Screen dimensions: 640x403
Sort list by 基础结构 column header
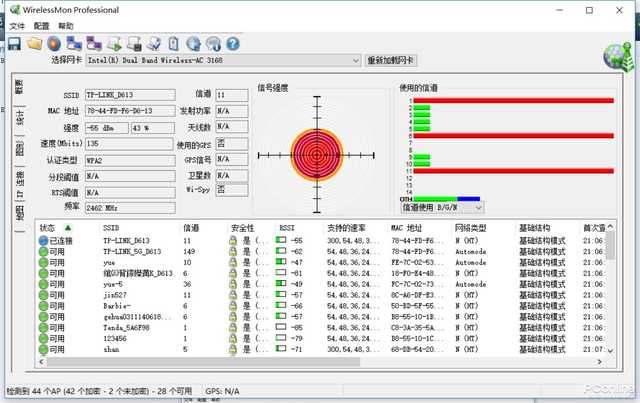(x=535, y=228)
